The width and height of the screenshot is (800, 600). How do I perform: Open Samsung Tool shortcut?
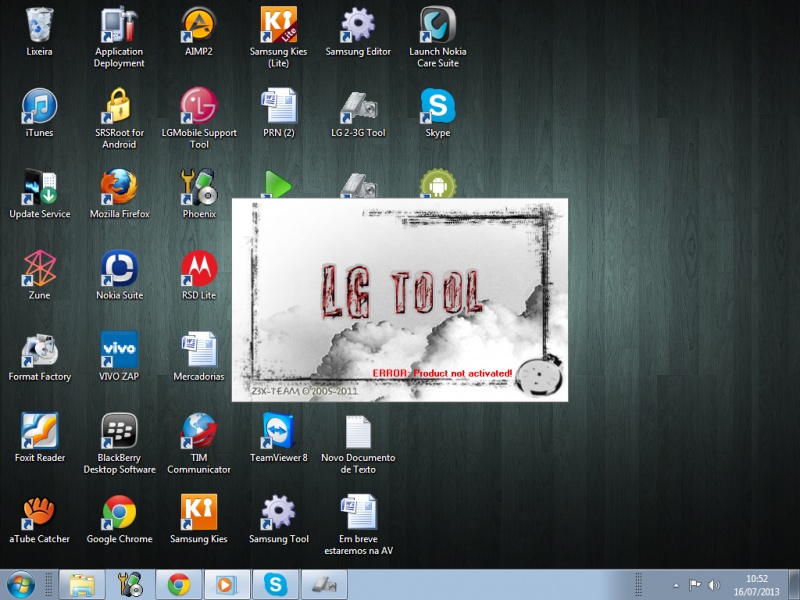(278, 518)
